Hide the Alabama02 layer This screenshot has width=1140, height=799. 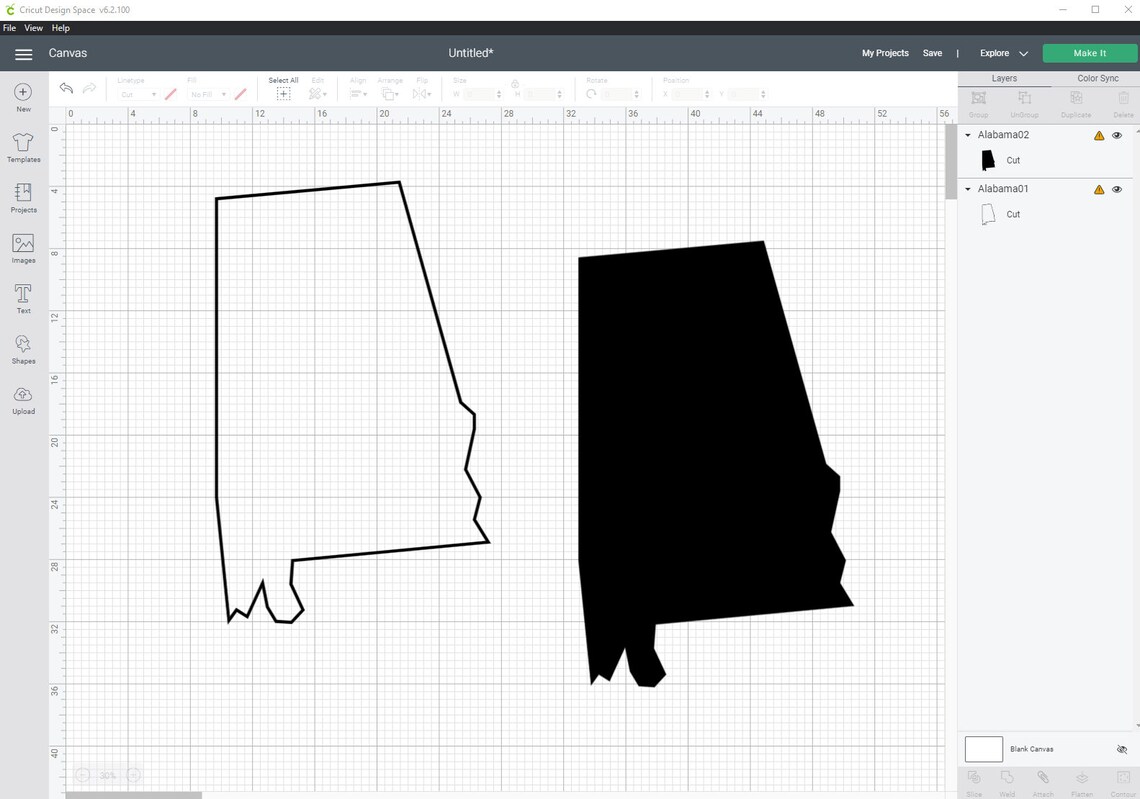tap(1117, 135)
